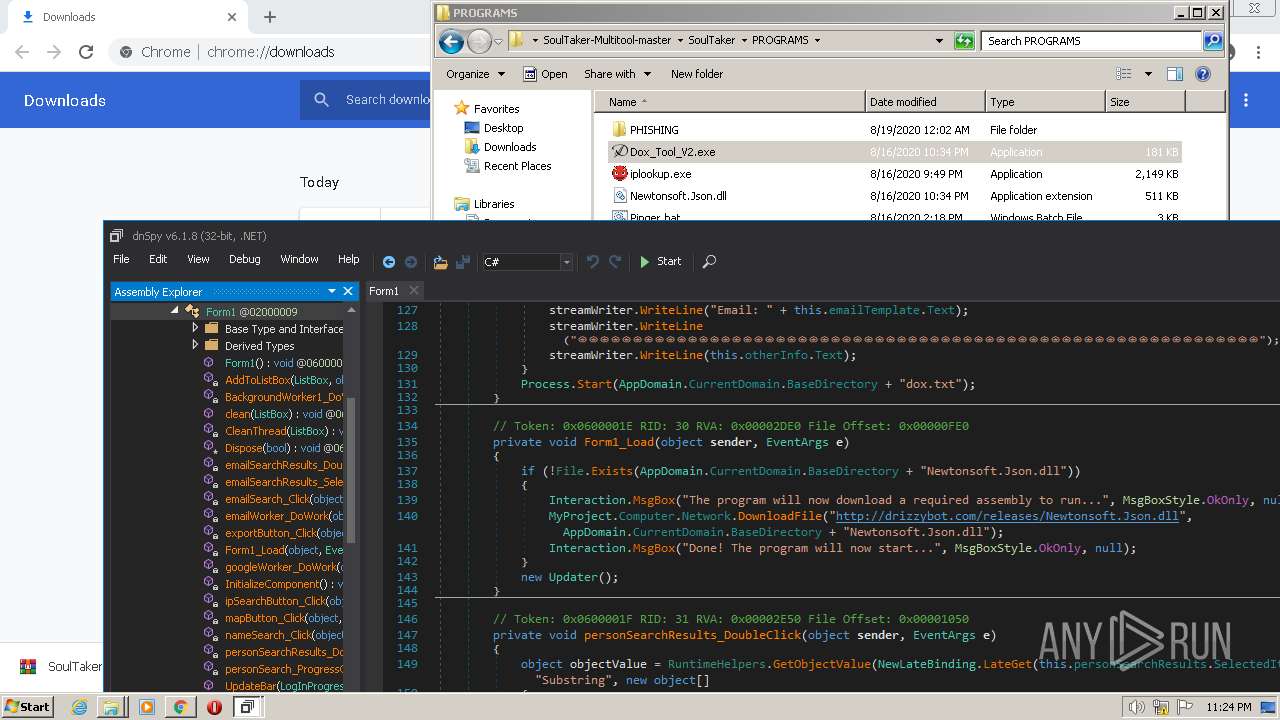This screenshot has width=1280, height=720.
Task: Click the Open button in Explorer toolbar
Action: [x=545, y=74]
